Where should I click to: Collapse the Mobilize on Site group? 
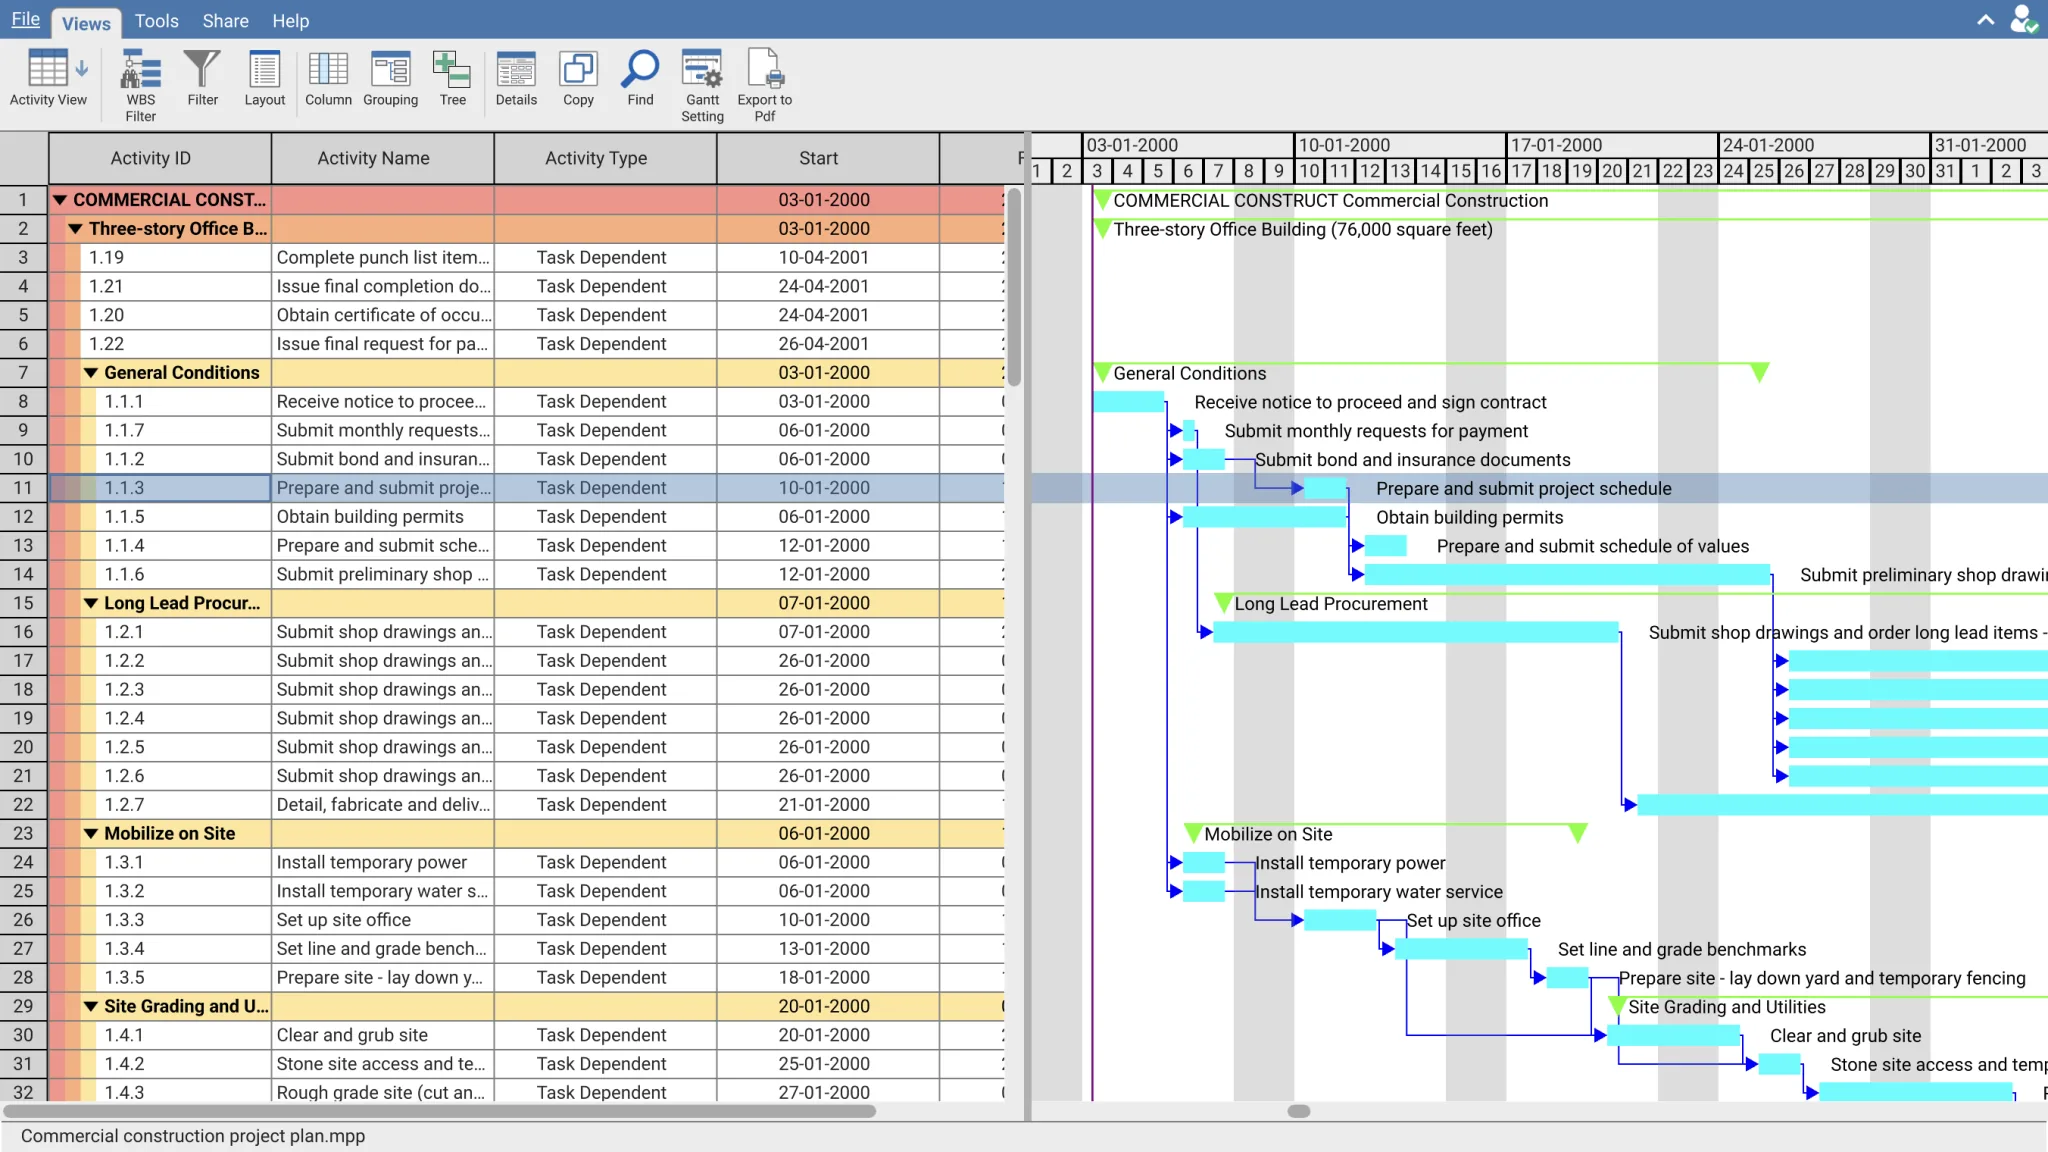(91, 833)
